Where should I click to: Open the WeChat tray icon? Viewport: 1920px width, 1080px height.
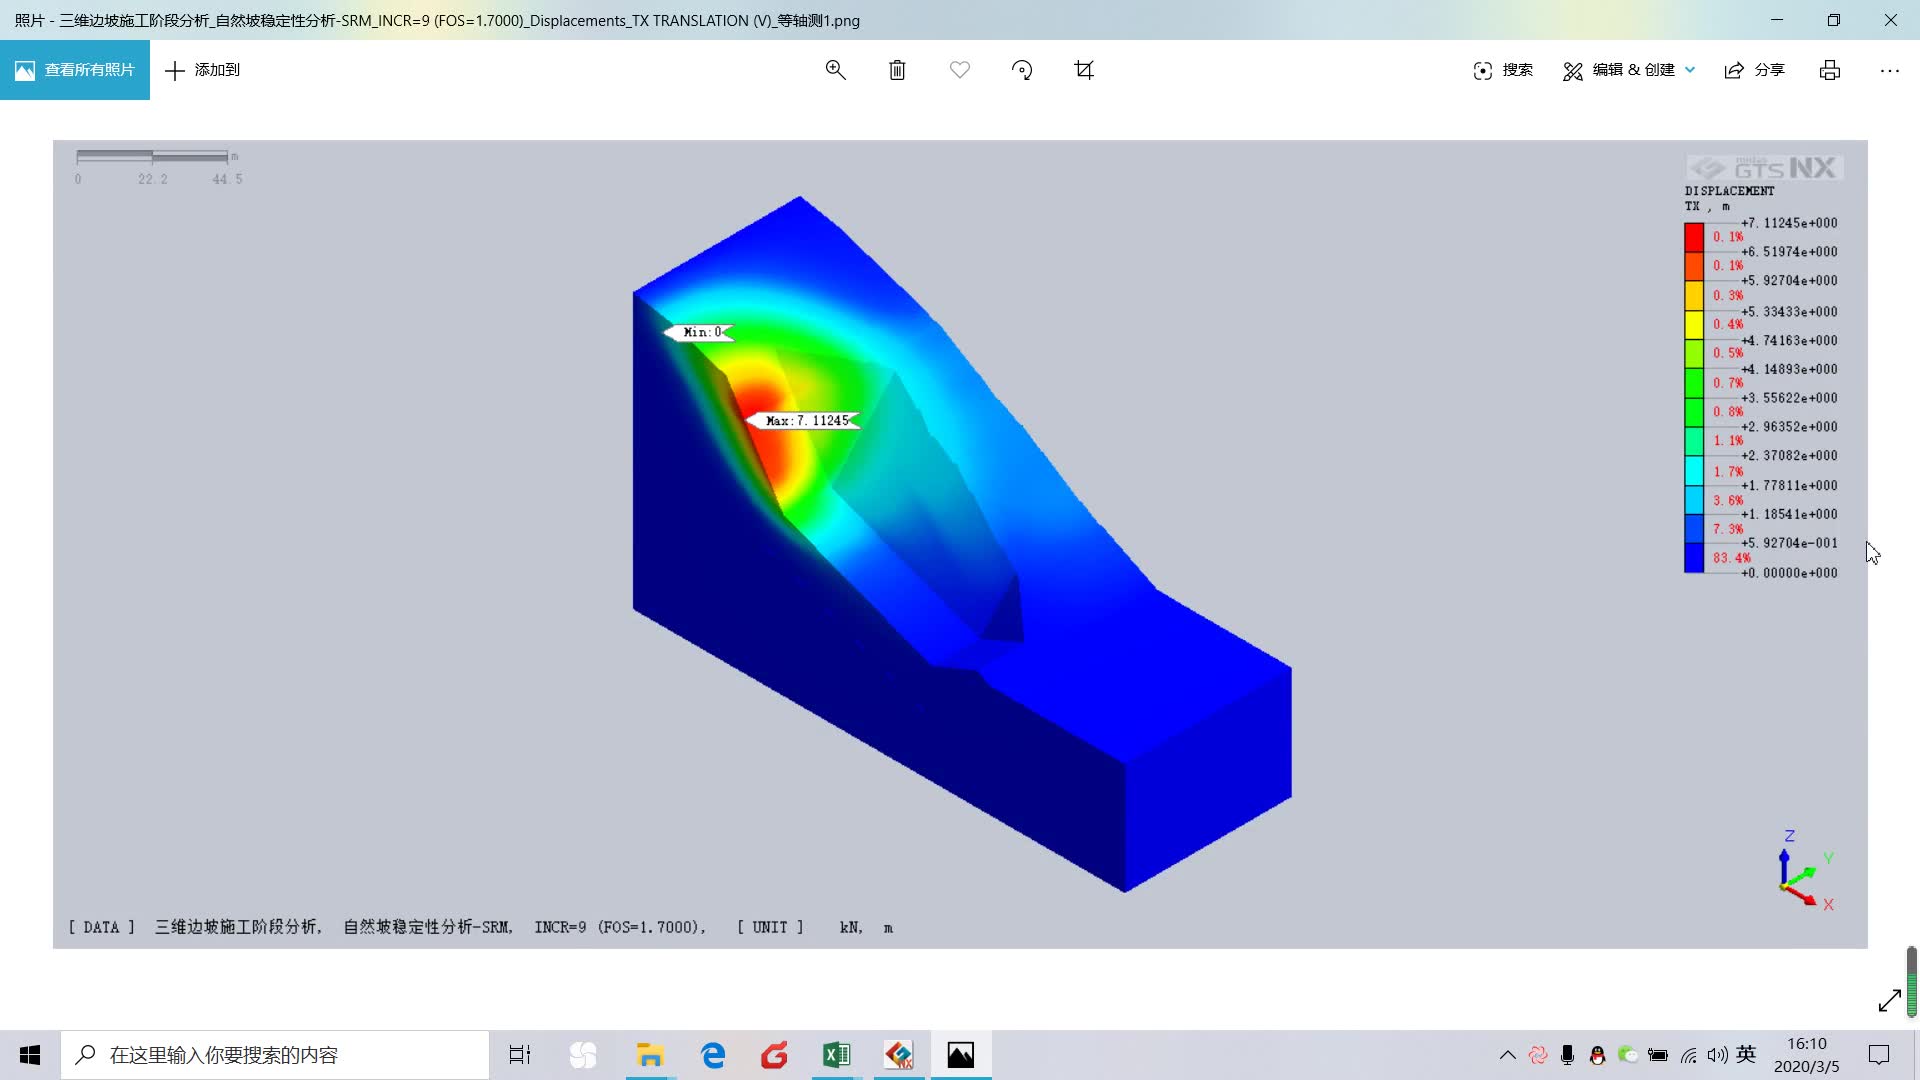pyautogui.click(x=1628, y=1055)
